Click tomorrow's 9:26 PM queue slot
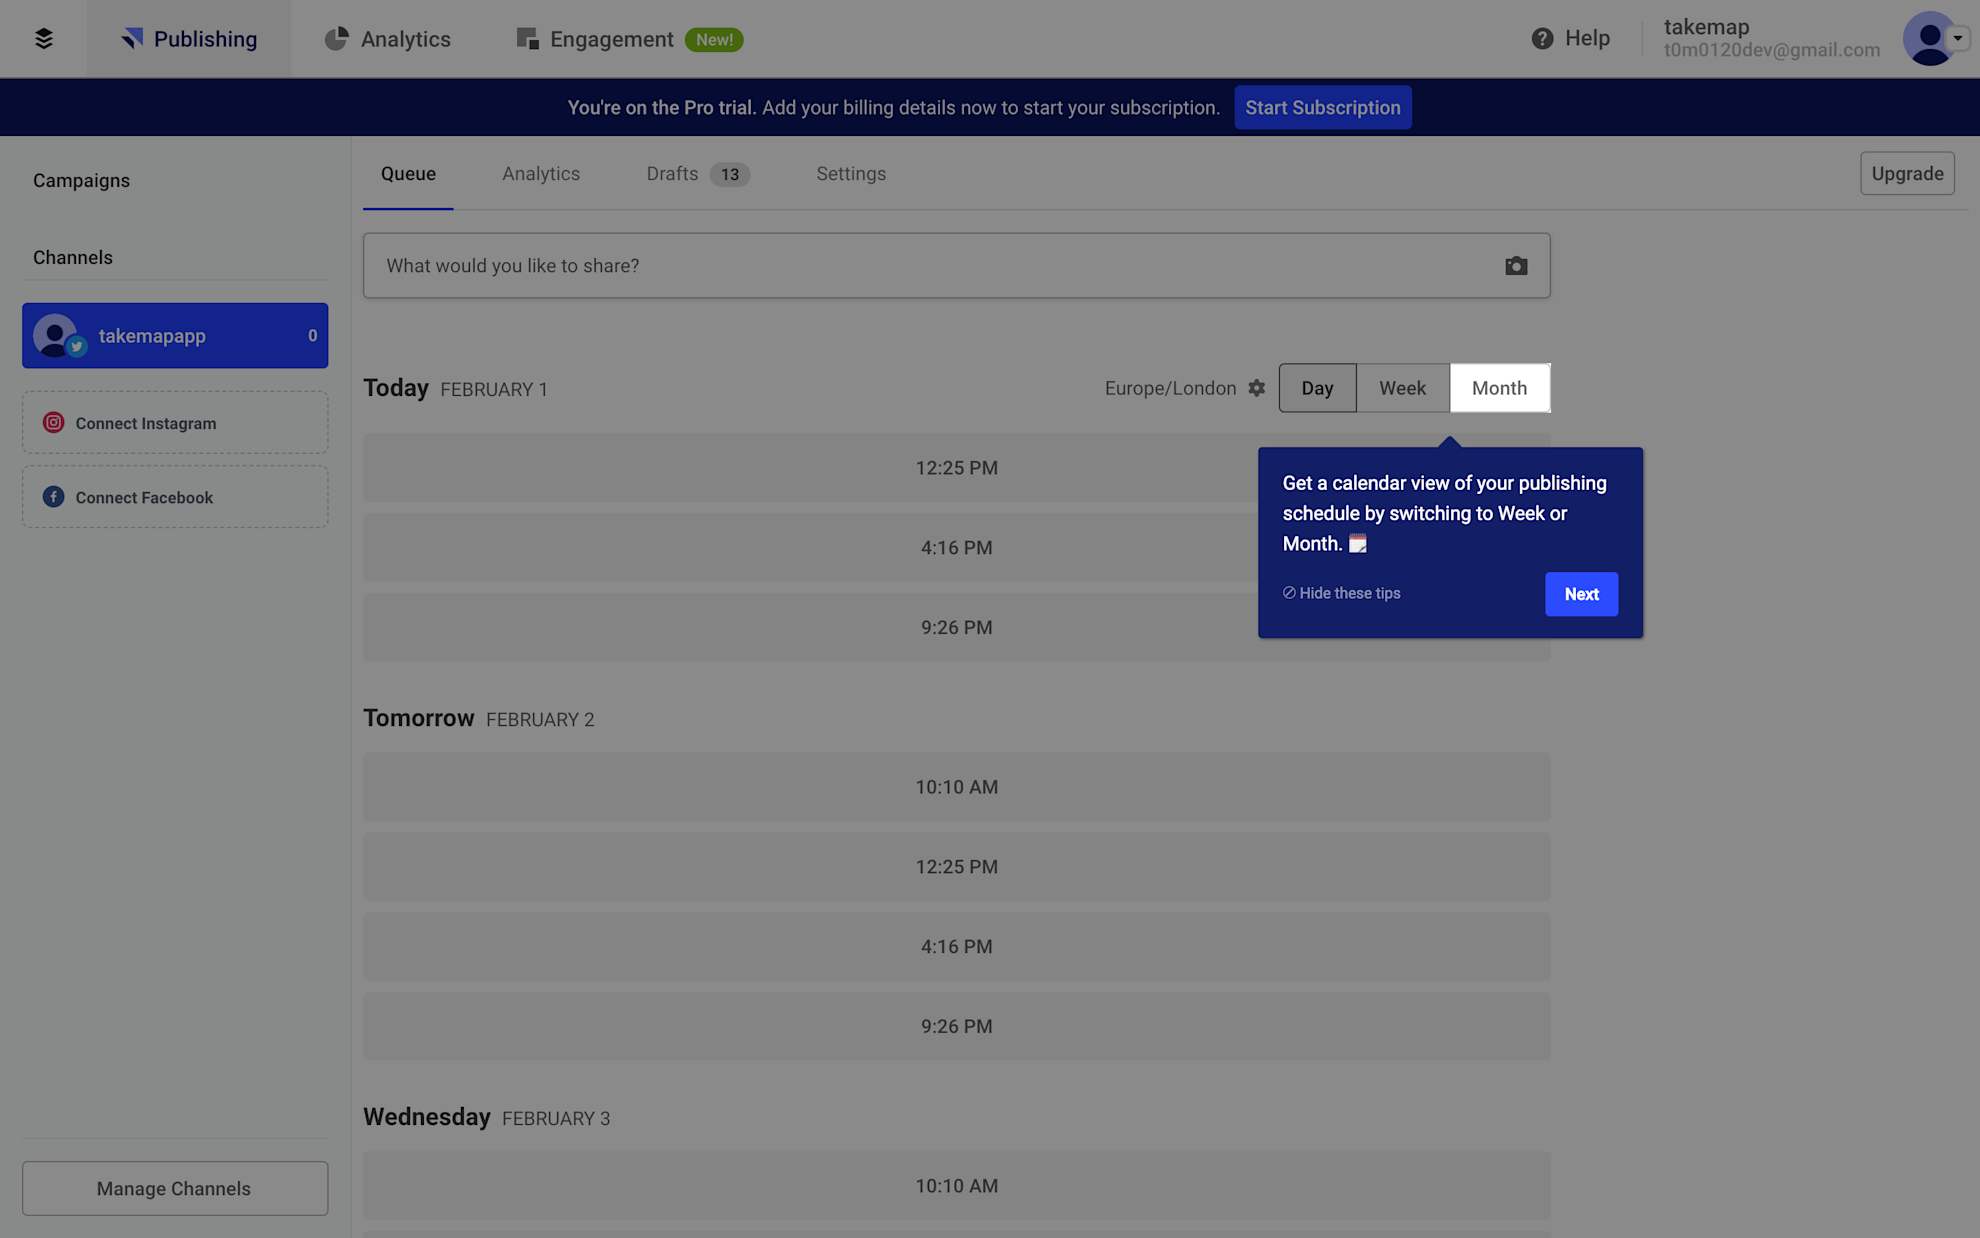 [956, 1026]
